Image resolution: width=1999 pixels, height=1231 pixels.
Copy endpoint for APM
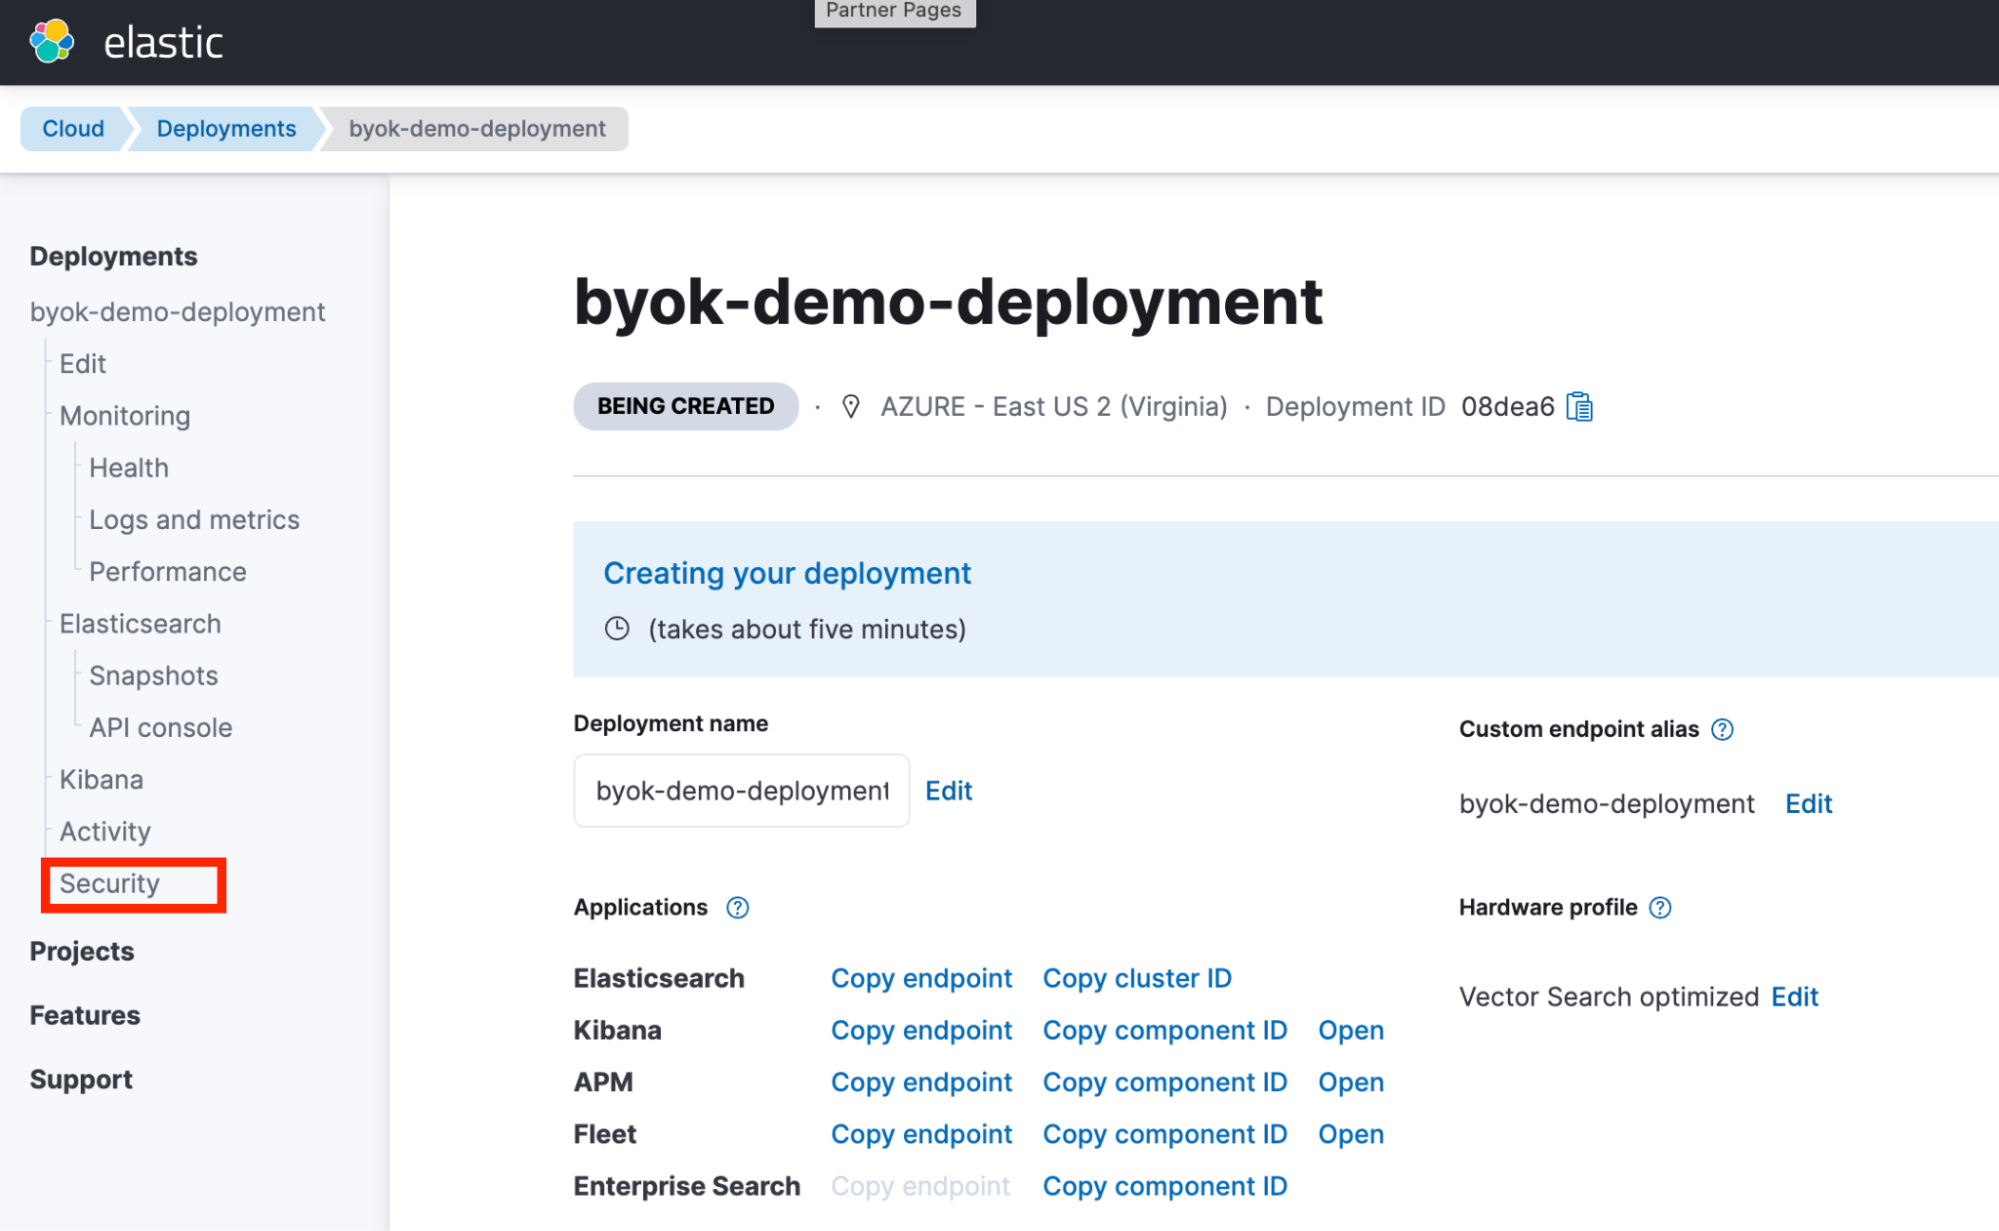(x=922, y=1083)
